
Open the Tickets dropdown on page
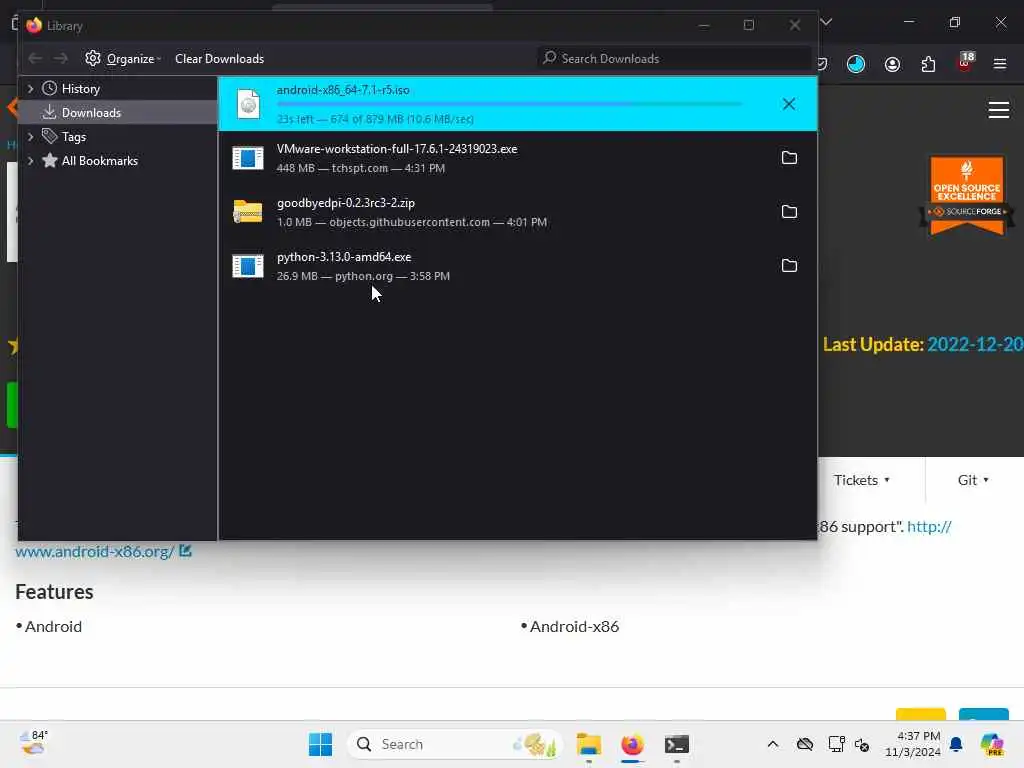(x=861, y=480)
